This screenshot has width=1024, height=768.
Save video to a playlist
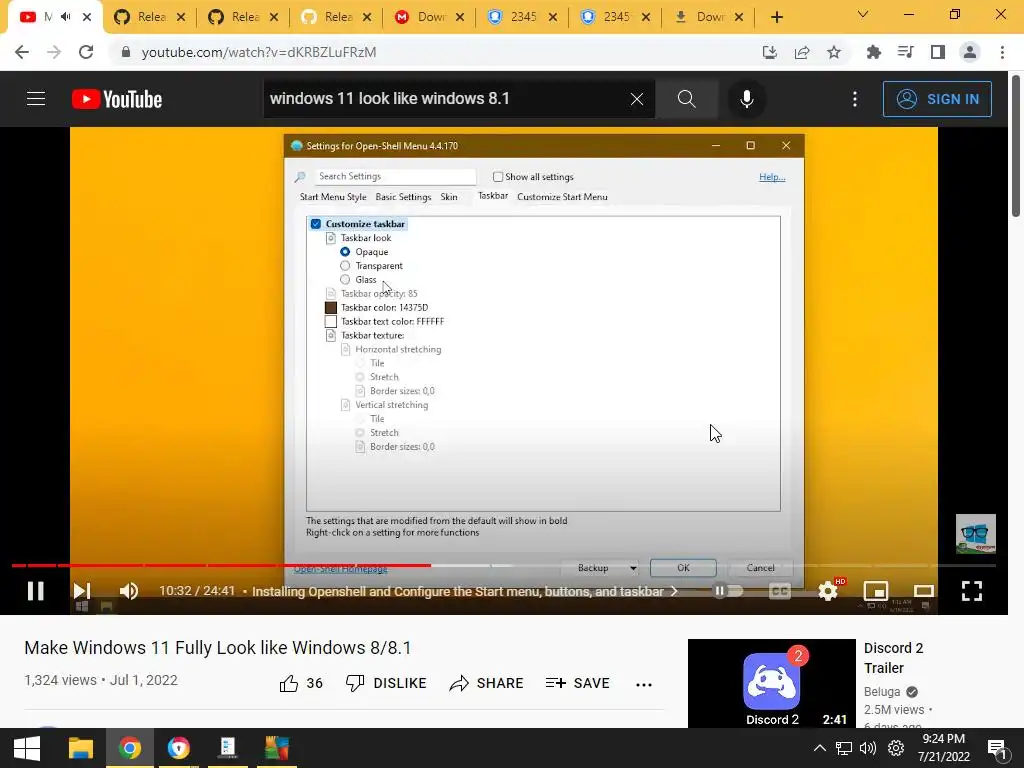click(x=577, y=683)
